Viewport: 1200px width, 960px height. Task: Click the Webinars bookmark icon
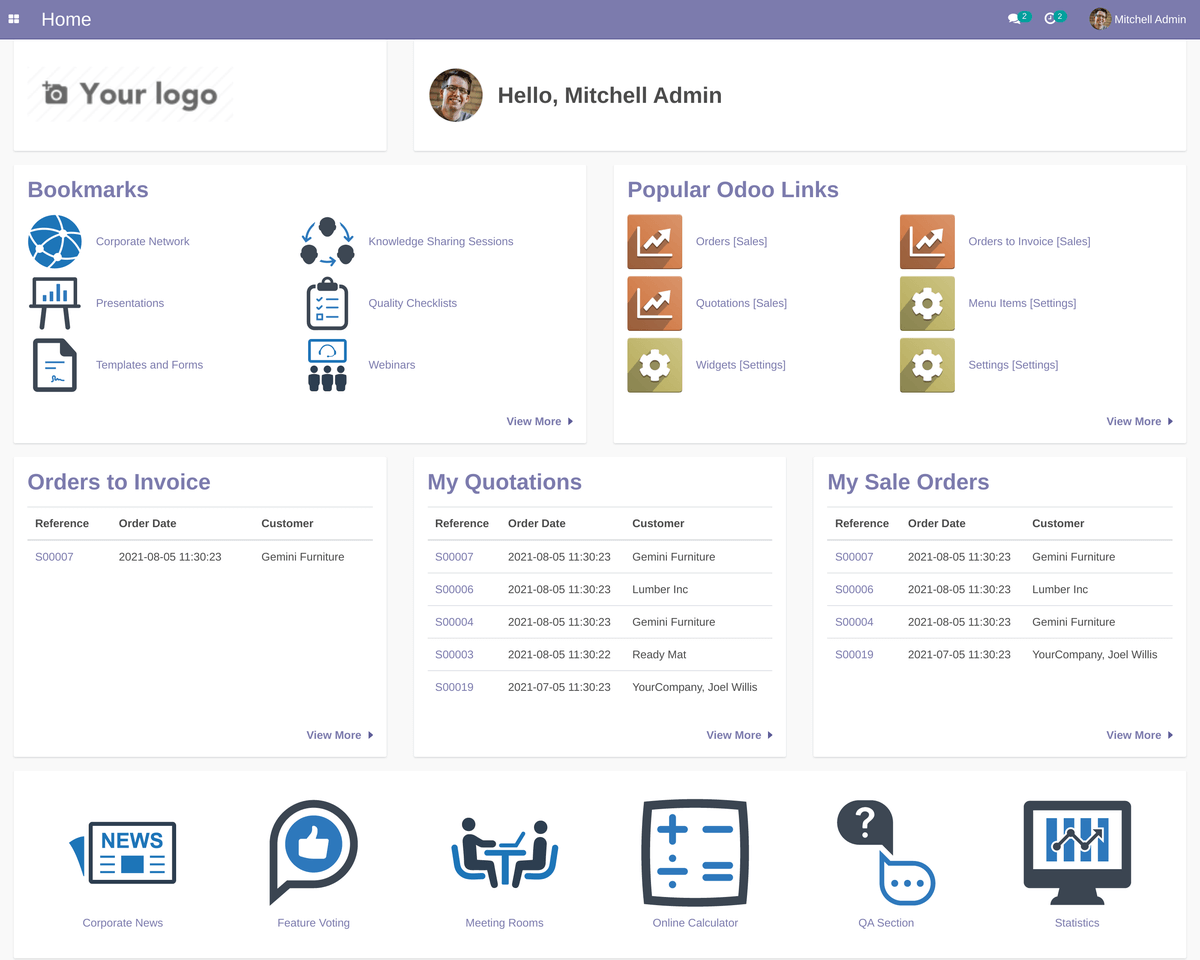click(327, 365)
